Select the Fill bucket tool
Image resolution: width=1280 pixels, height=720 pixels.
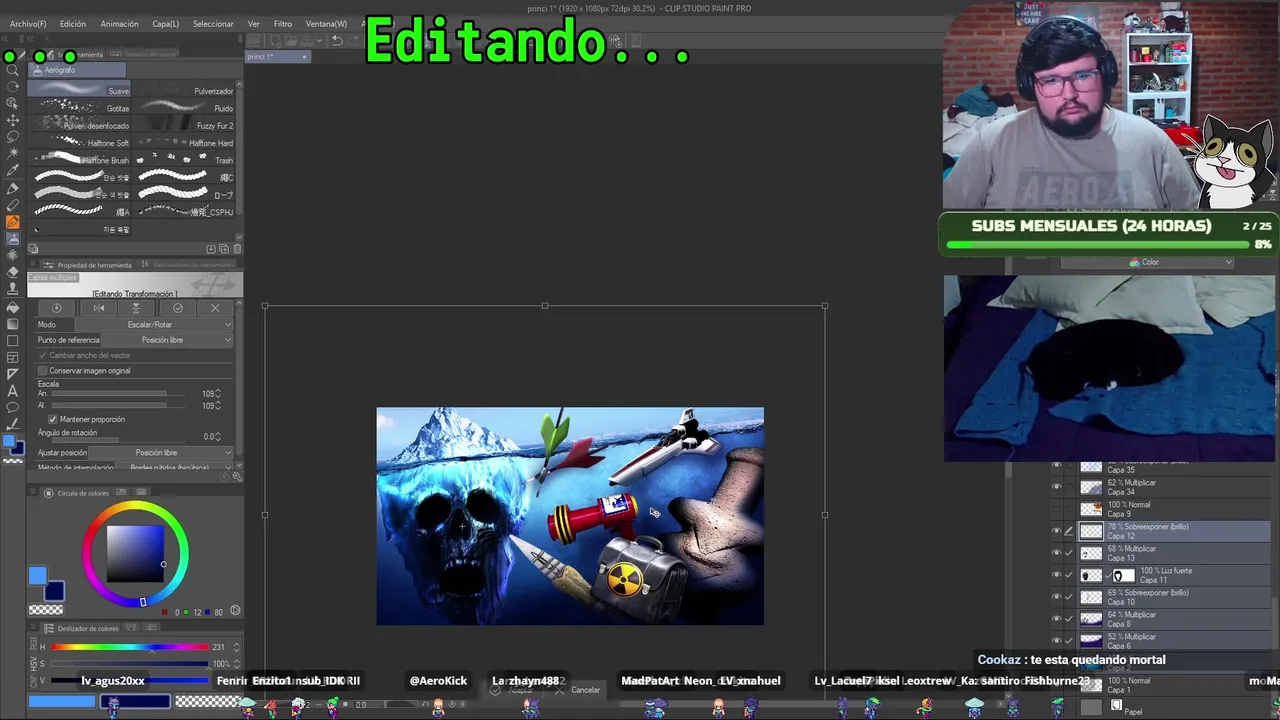coord(13,306)
